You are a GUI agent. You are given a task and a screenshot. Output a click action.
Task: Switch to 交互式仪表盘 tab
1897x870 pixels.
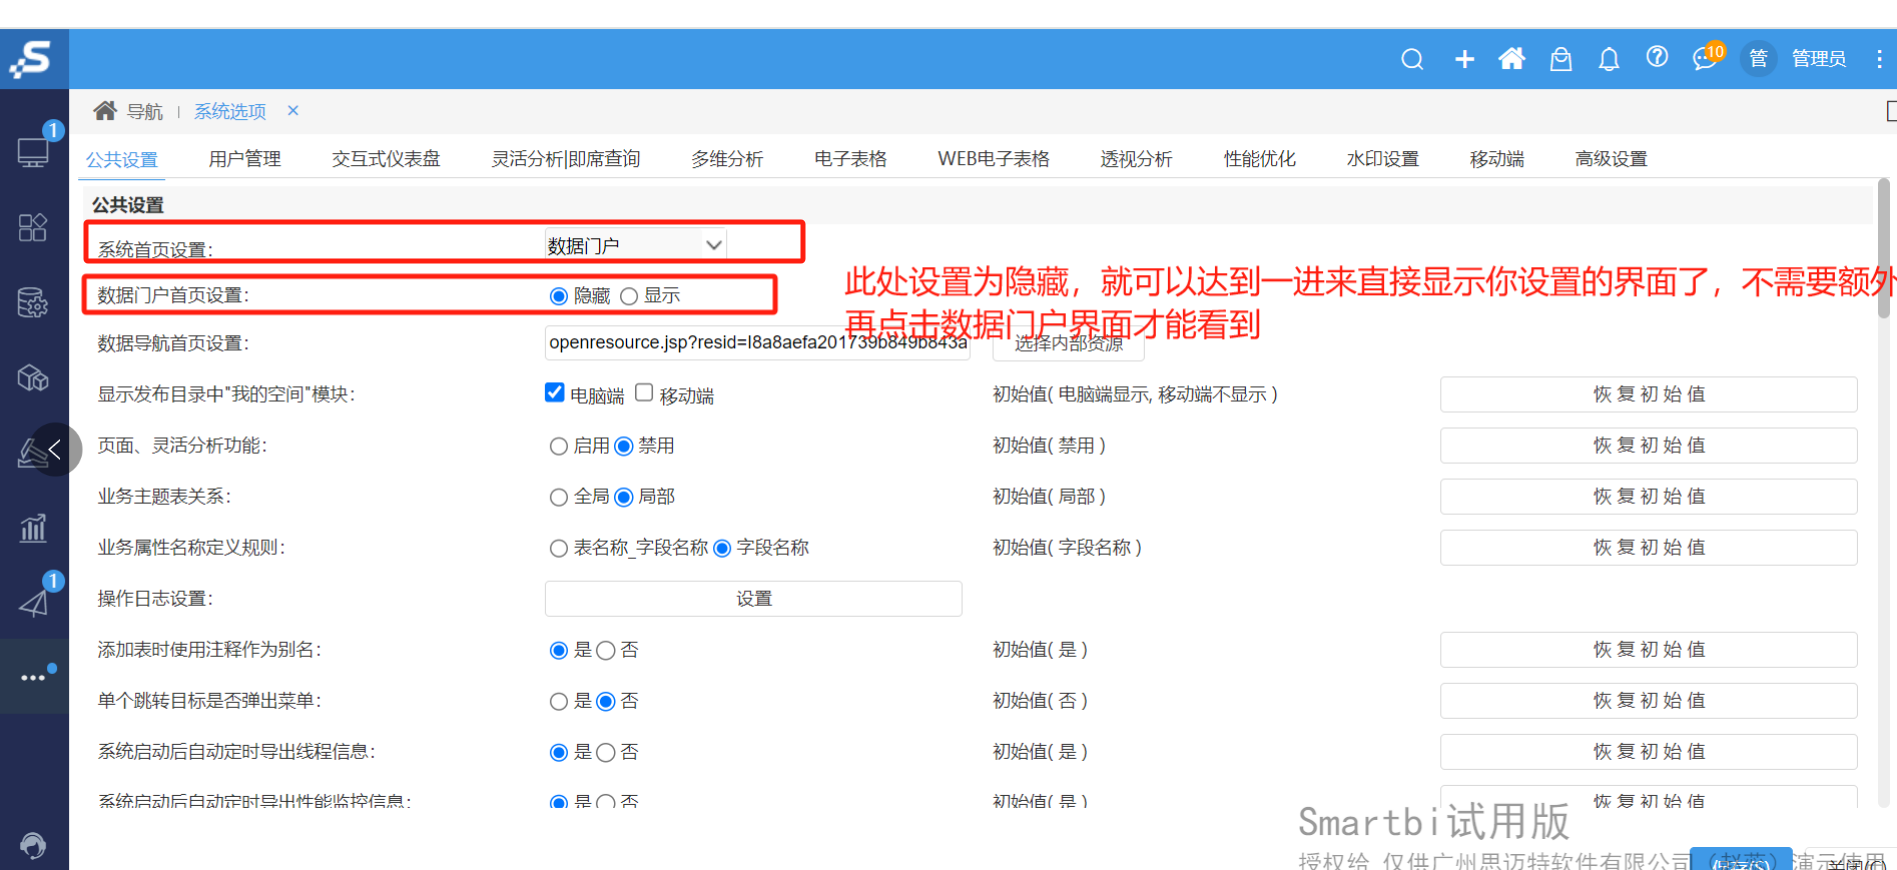386,159
